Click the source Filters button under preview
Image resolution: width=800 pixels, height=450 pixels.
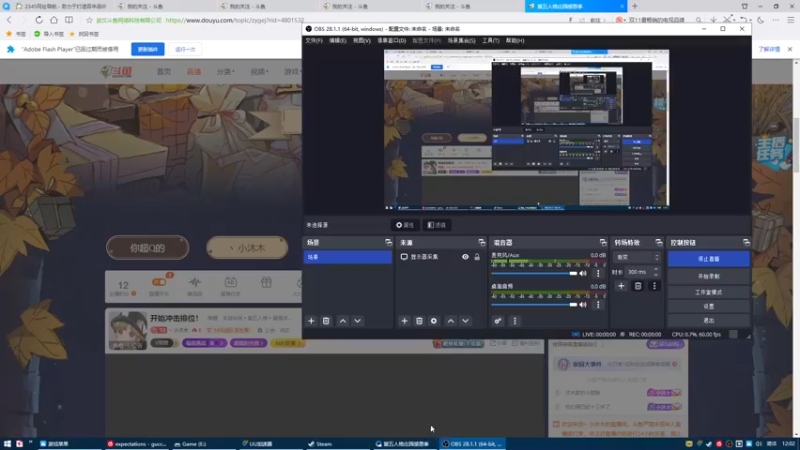pos(437,225)
